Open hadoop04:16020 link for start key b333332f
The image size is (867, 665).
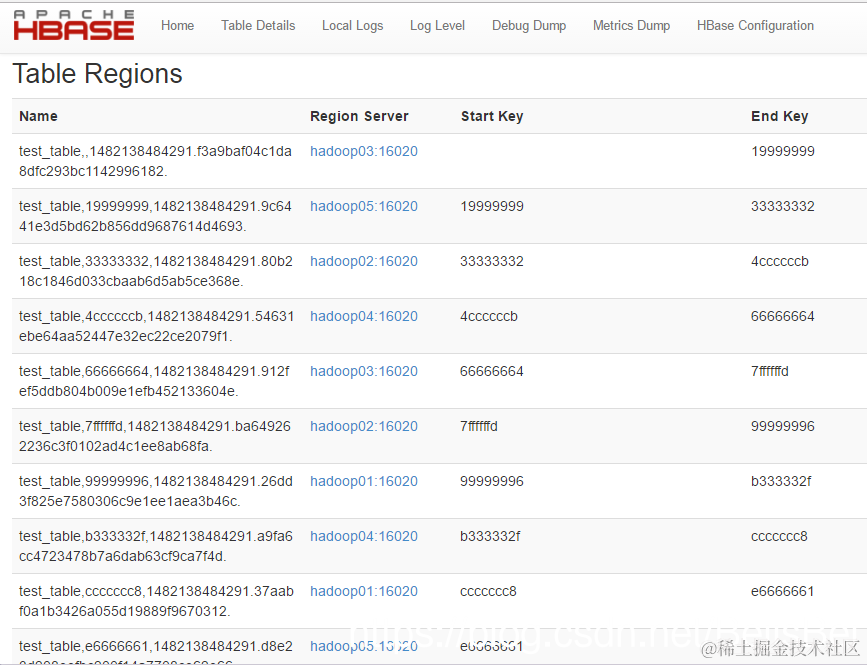[364, 536]
